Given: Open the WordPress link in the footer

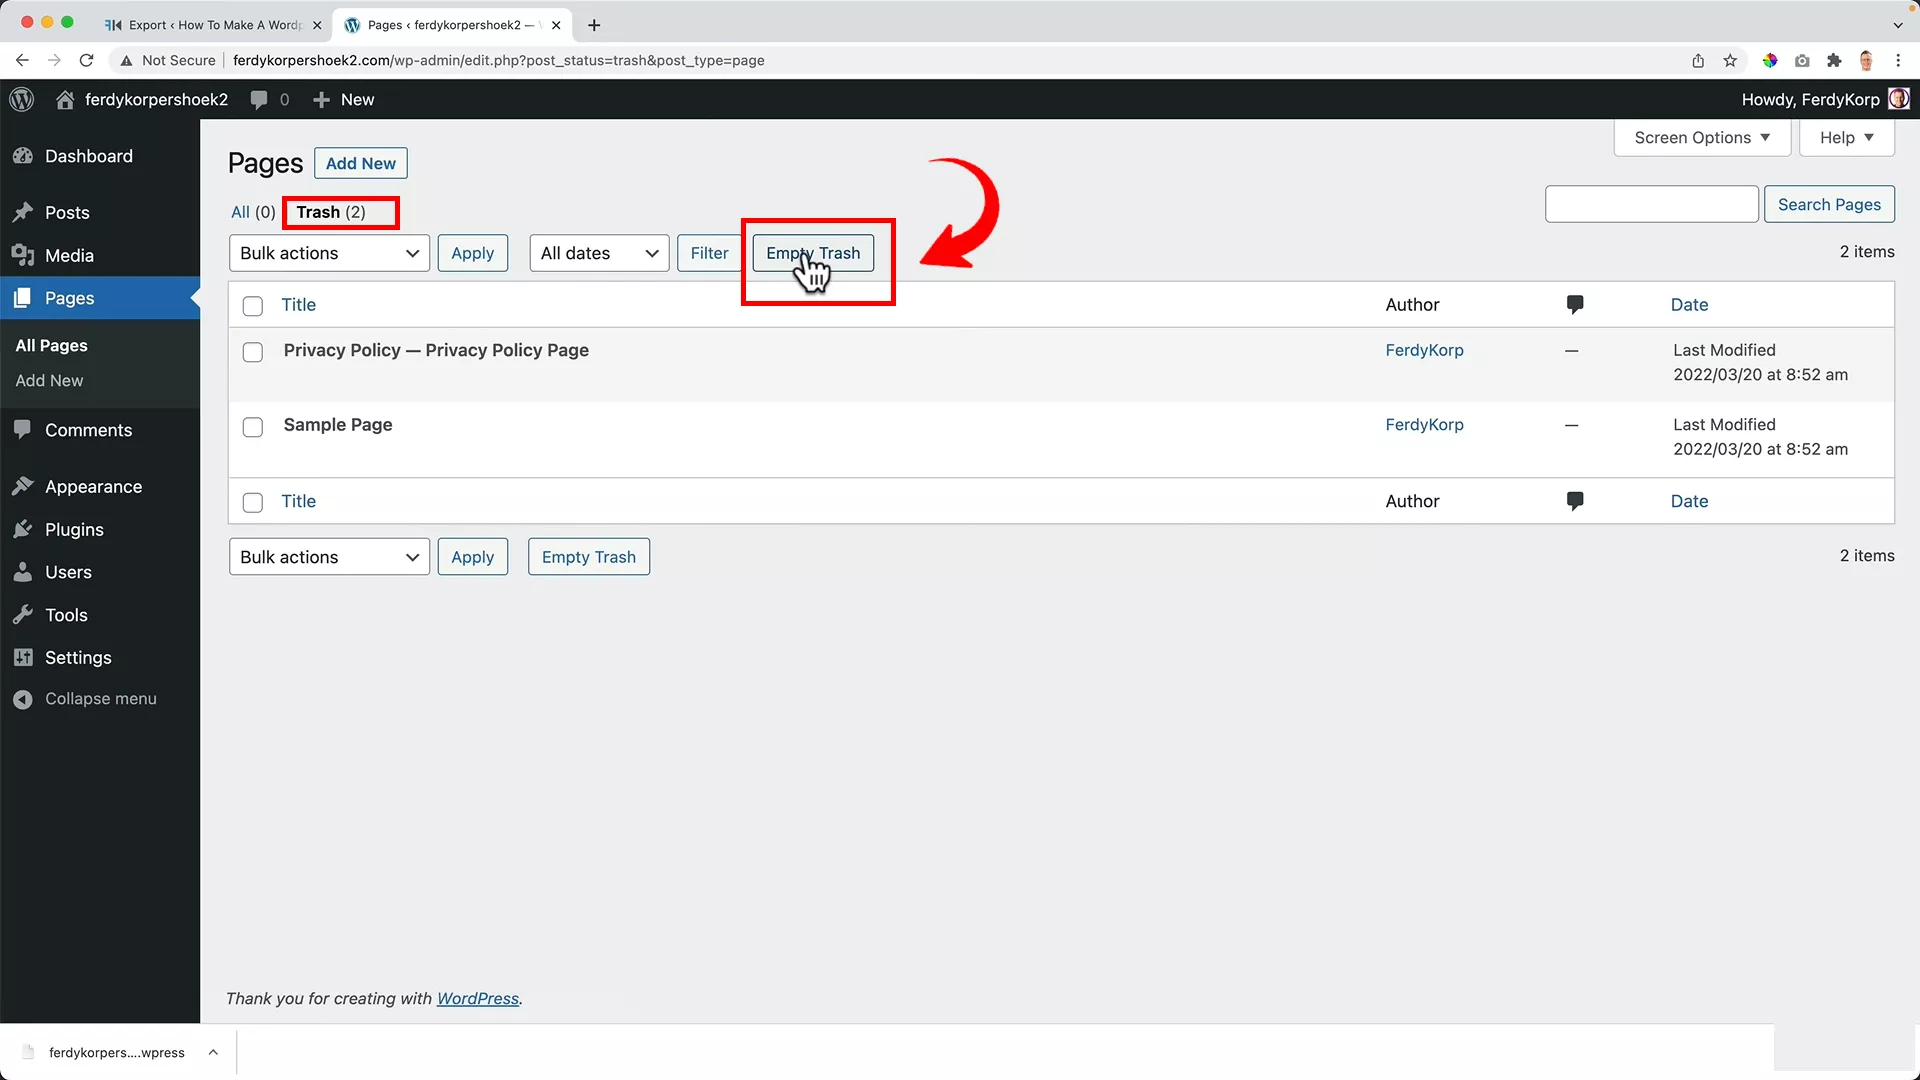Looking at the screenshot, I should click(x=478, y=998).
